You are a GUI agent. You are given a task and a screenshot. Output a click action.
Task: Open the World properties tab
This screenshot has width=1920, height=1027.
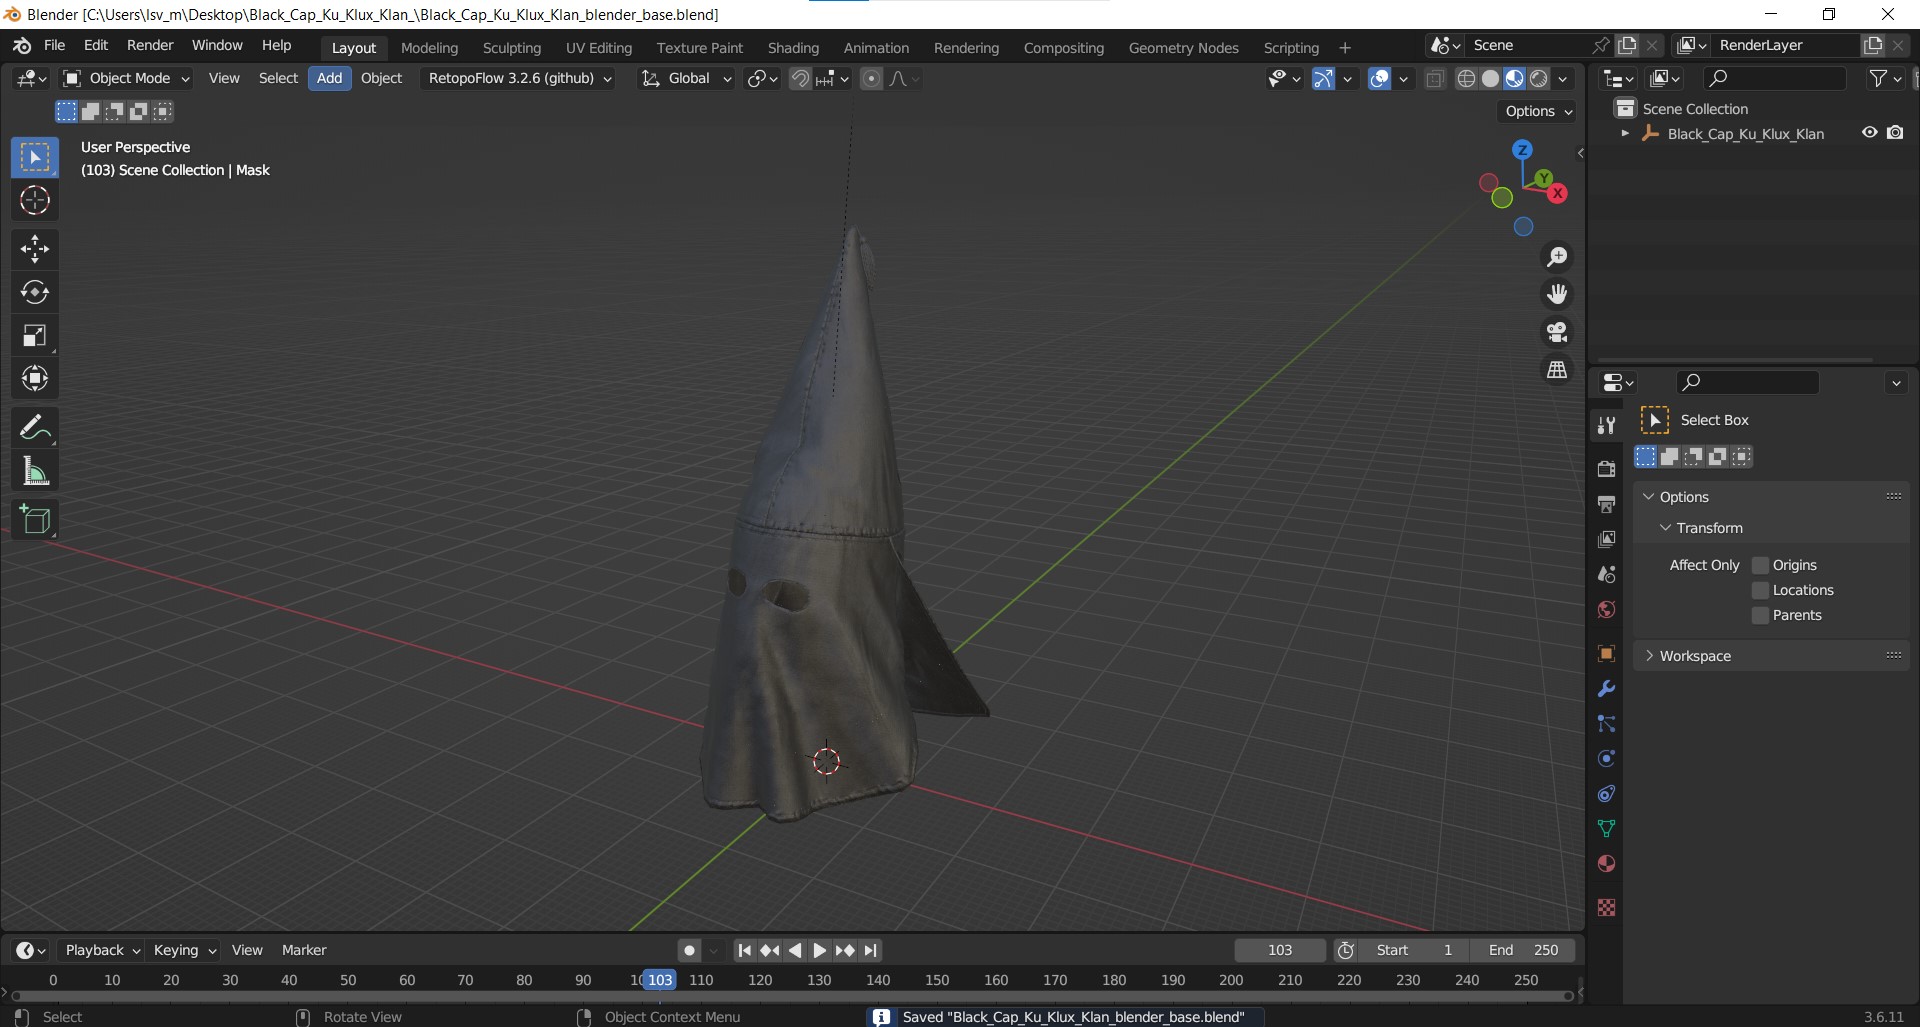1606,609
